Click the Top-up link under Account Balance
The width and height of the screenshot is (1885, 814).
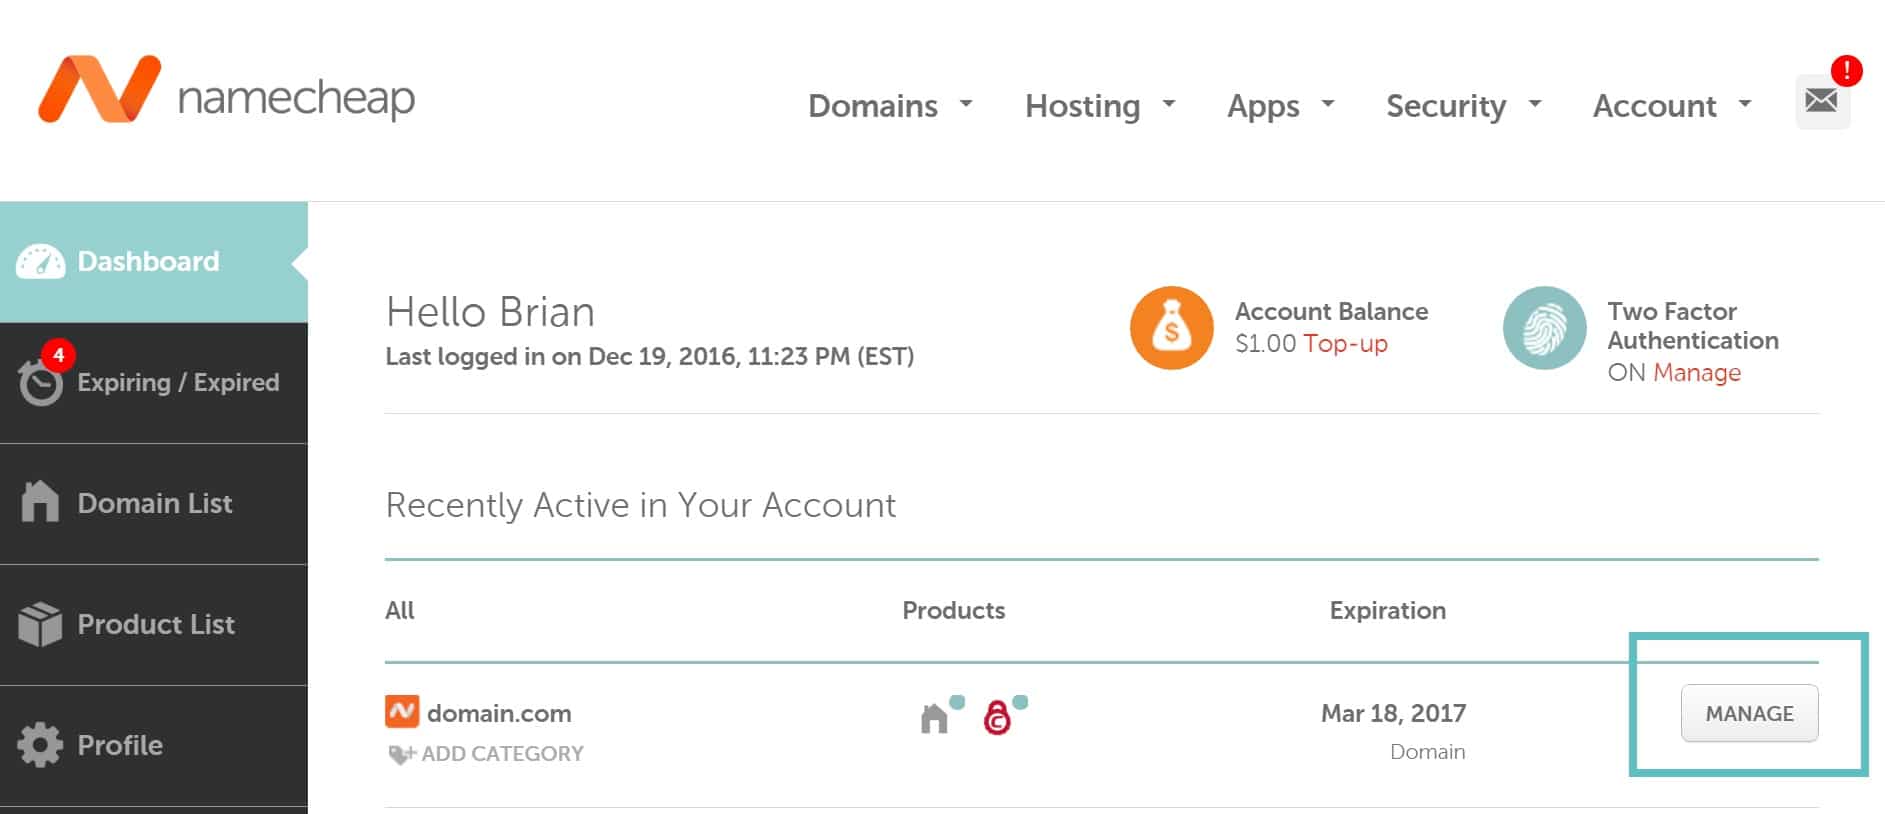click(x=1345, y=343)
